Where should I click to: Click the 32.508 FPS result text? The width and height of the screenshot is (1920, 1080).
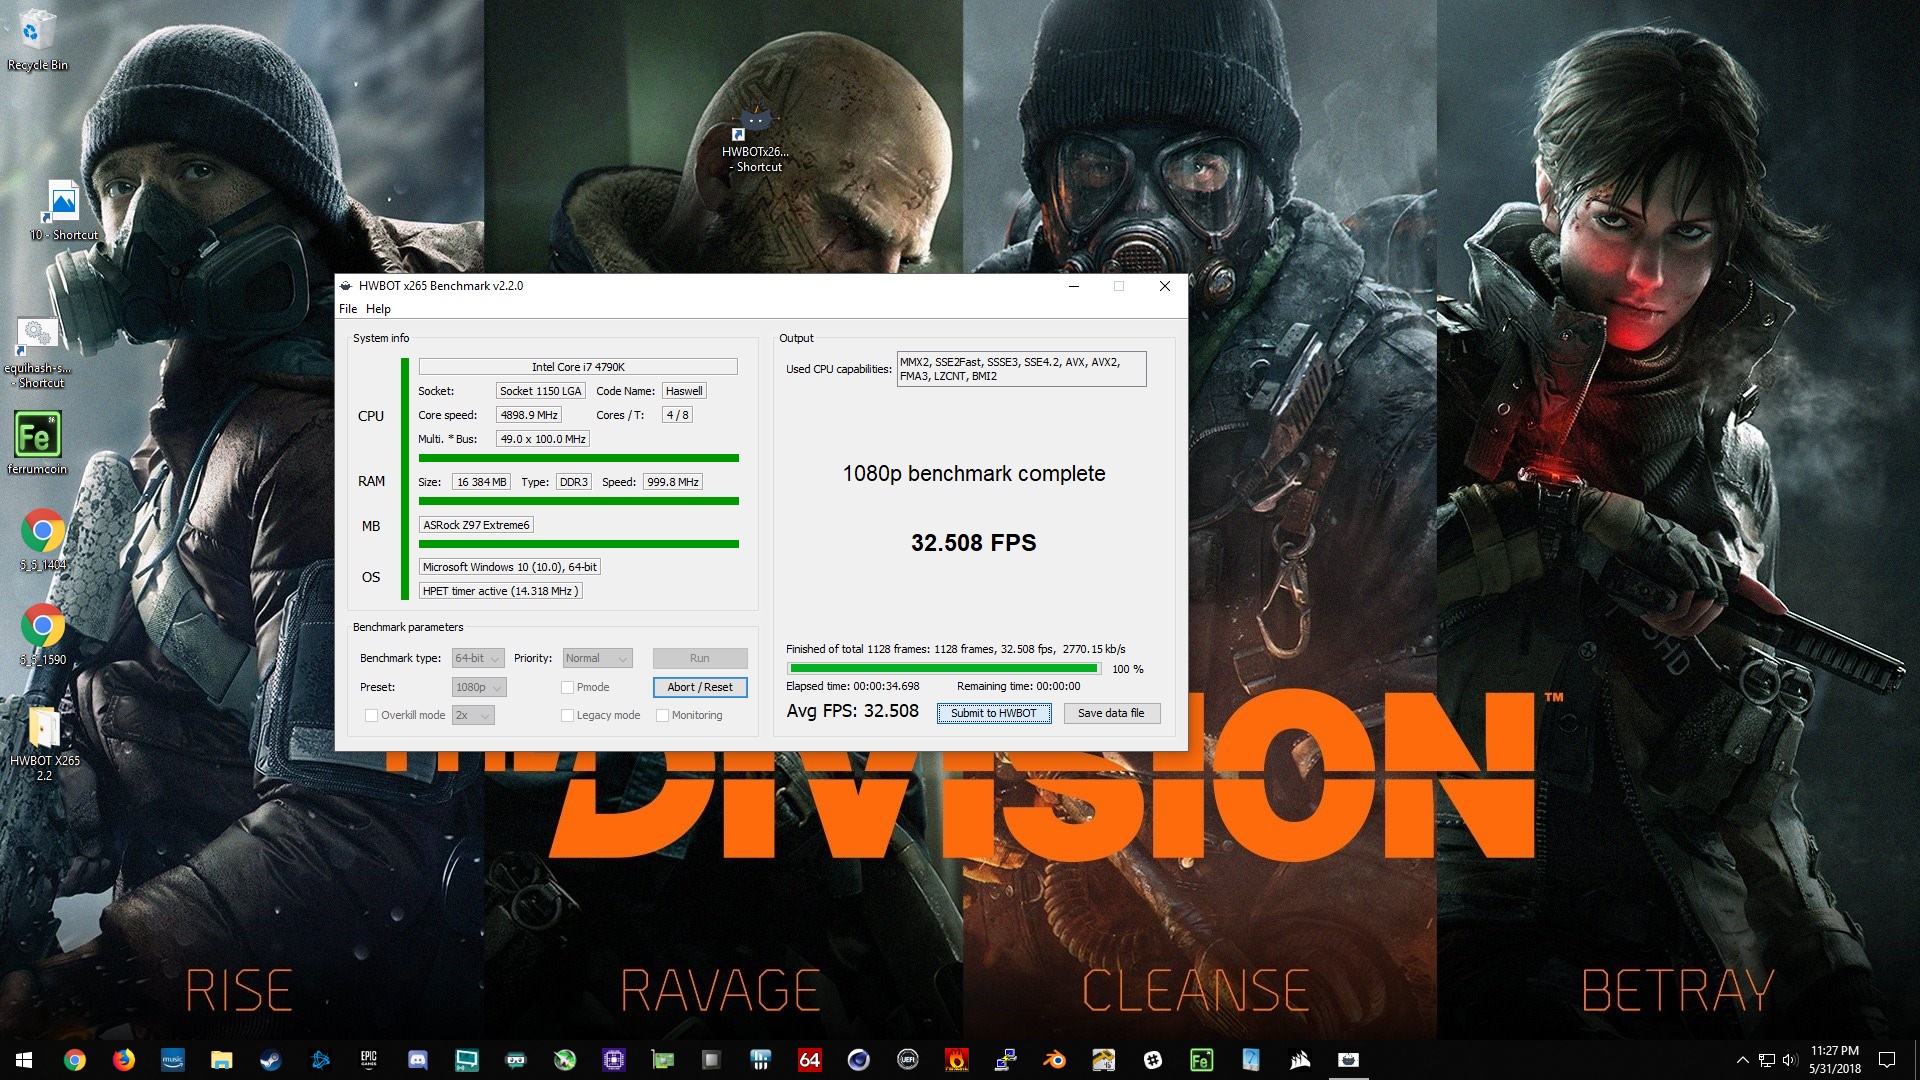973,543
